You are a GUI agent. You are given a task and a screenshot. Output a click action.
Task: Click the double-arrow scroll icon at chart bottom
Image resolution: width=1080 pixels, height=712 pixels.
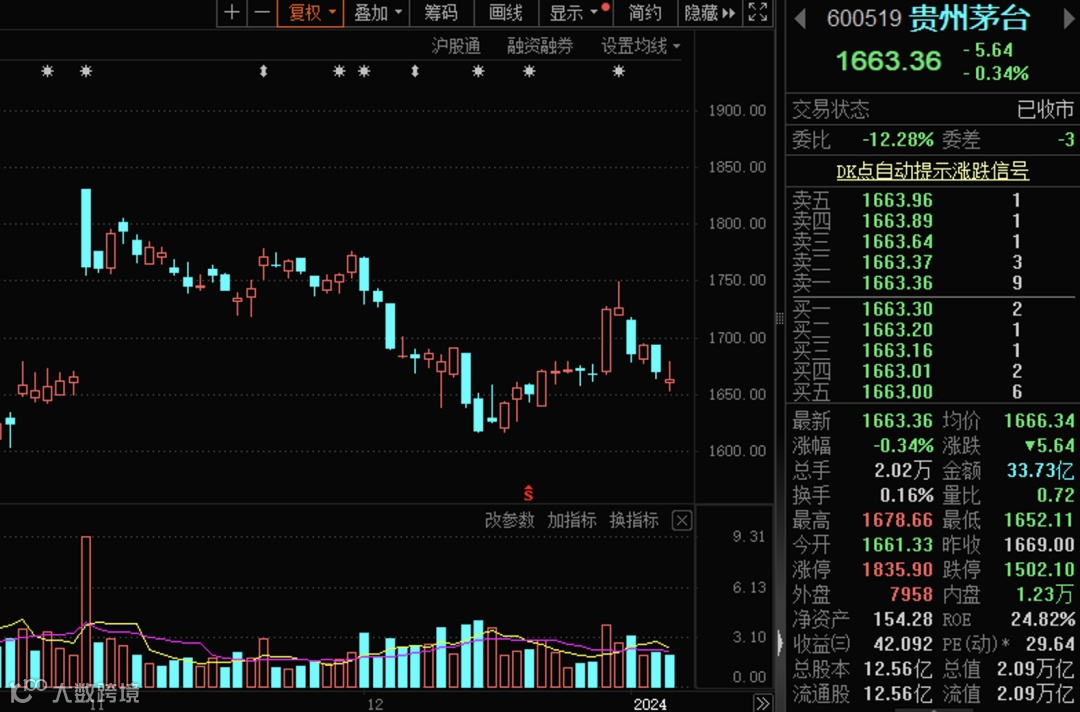click(762, 703)
